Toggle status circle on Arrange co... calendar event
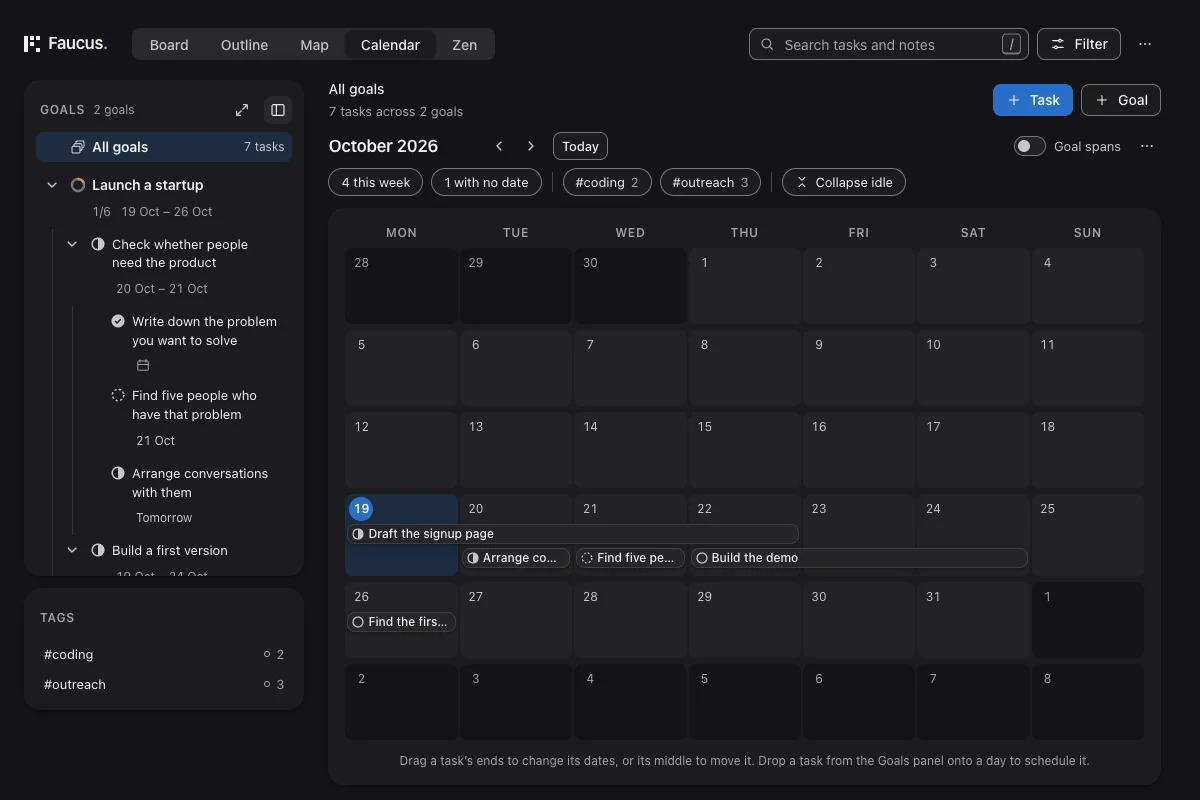The height and width of the screenshot is (800, 1200). pos(473,558)
